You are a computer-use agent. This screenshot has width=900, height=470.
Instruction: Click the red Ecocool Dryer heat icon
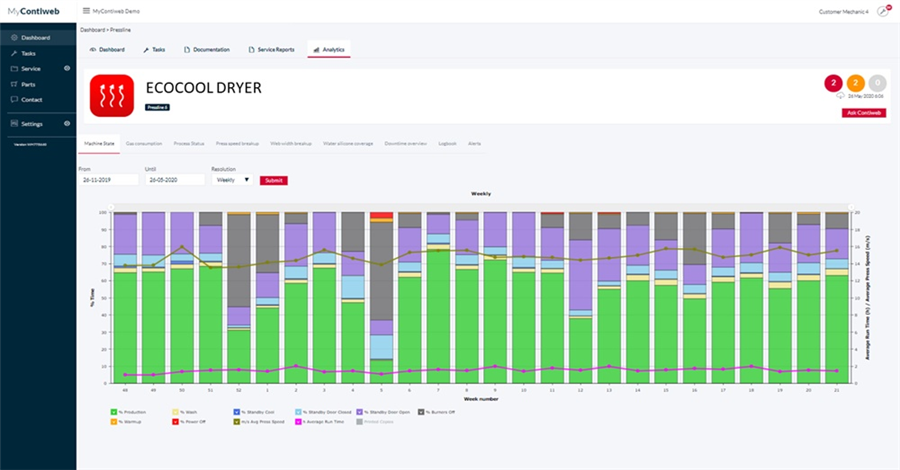(112, 96)
